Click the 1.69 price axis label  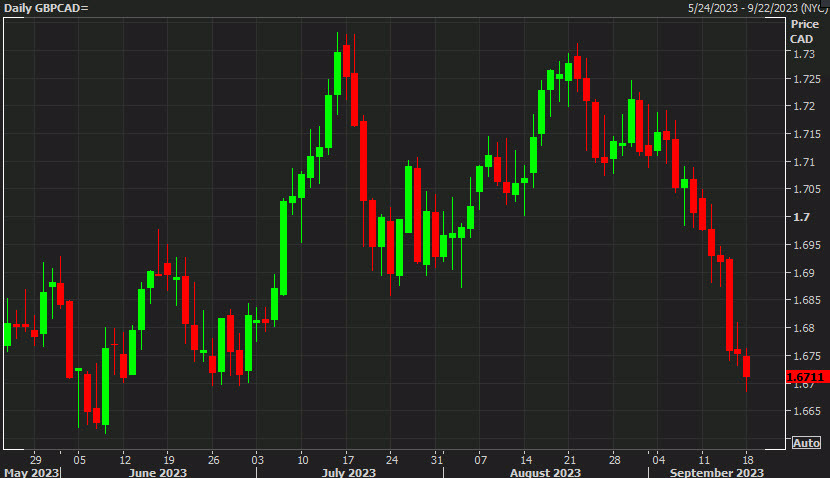tap(804, 273)
